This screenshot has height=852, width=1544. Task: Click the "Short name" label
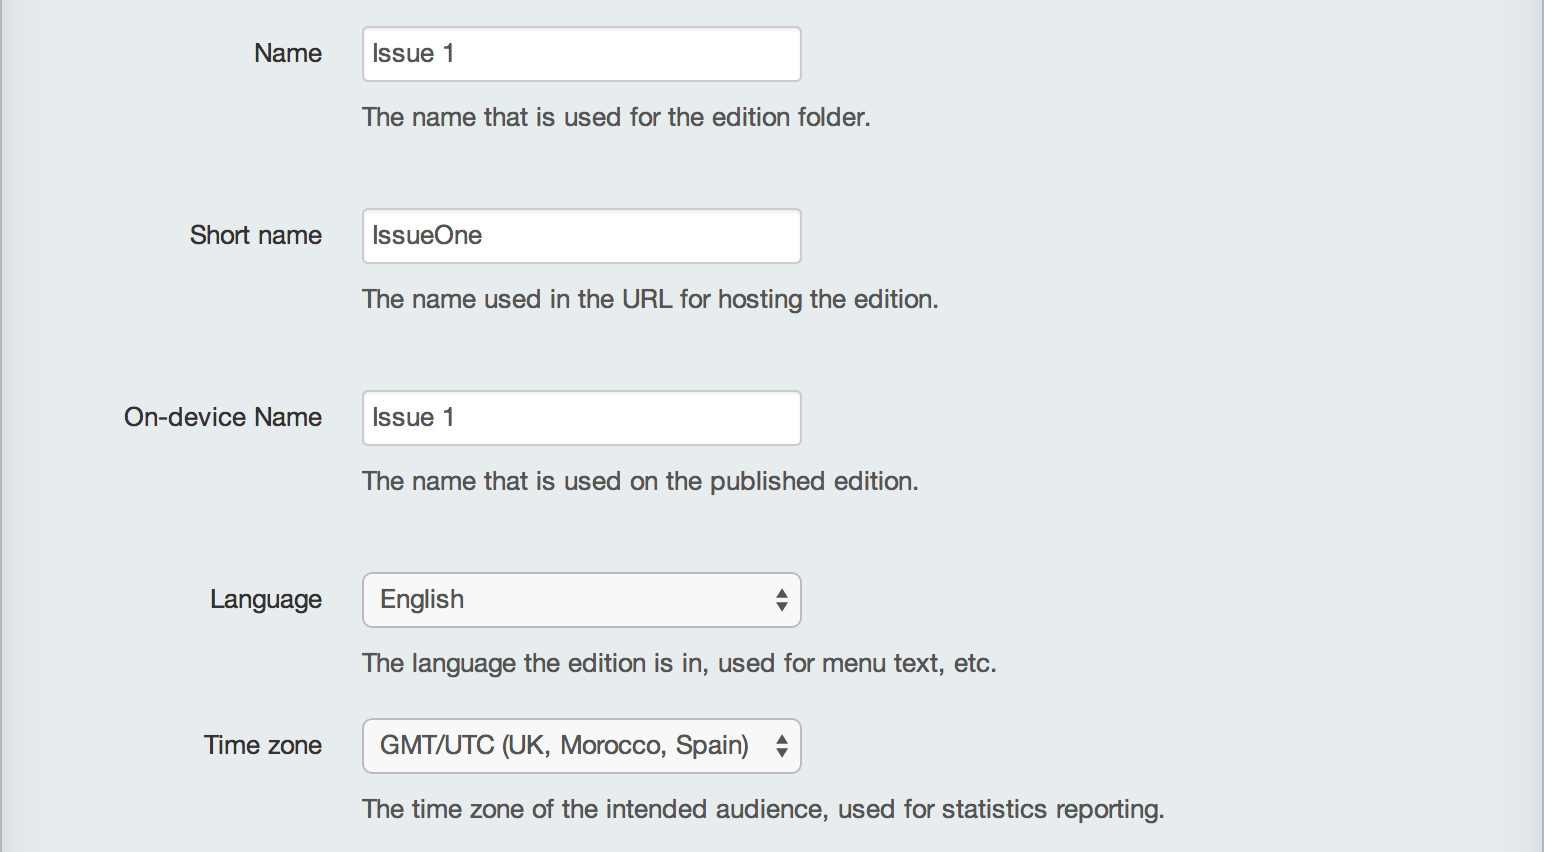coord(256,236)
